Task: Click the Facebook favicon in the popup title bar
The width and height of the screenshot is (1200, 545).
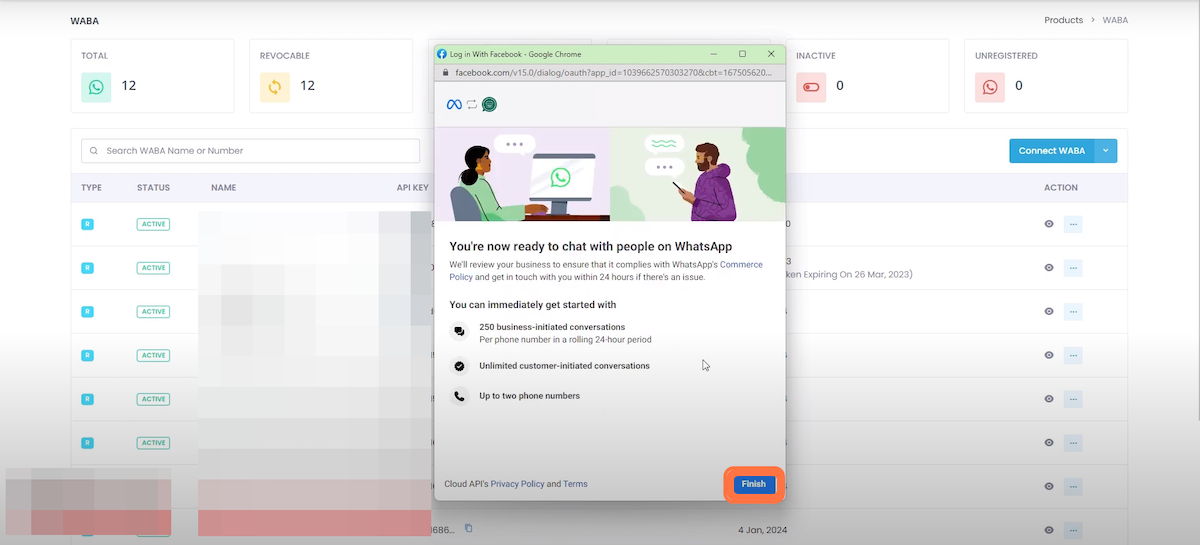Action: 442,54
